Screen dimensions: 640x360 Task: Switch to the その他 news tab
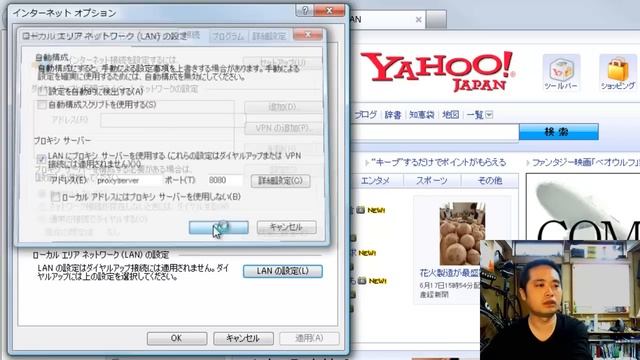[x=490, y=181]
